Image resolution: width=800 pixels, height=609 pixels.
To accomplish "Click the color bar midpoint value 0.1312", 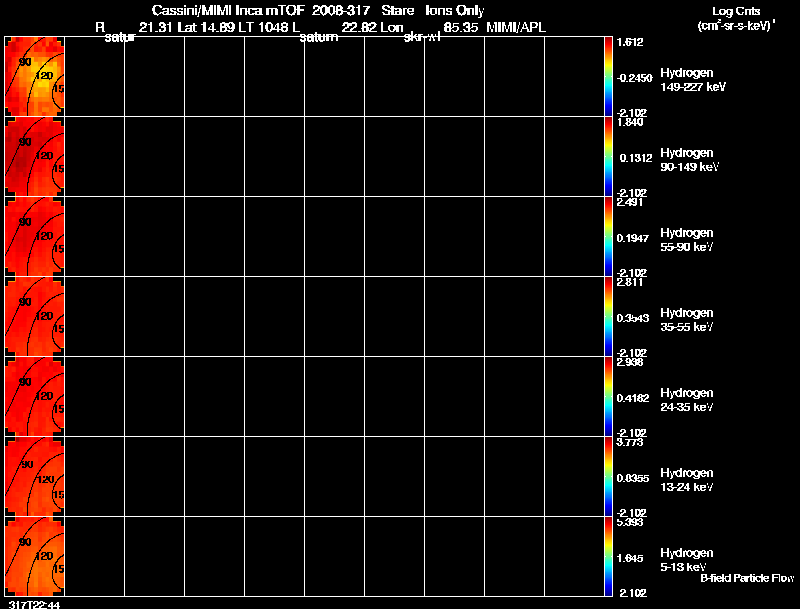I will click(x=636, y=158).
